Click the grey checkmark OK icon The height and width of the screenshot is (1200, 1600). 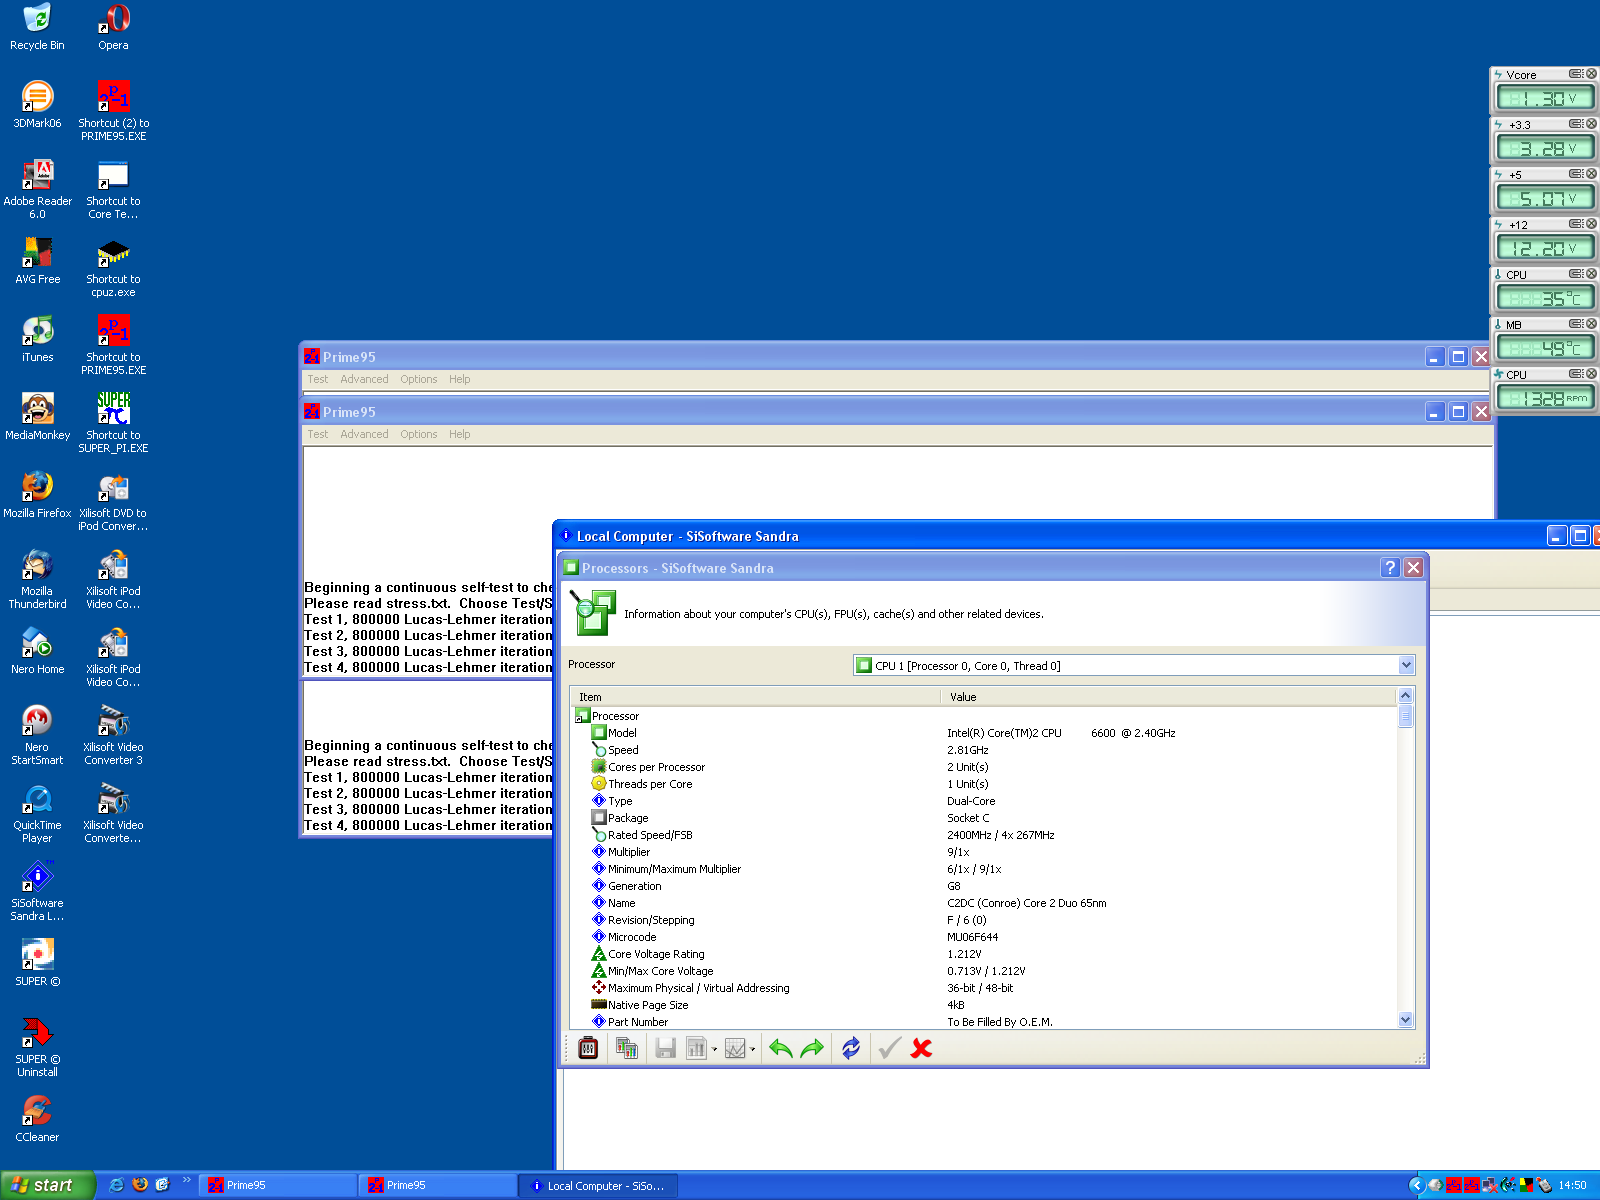click(889, 1048)
